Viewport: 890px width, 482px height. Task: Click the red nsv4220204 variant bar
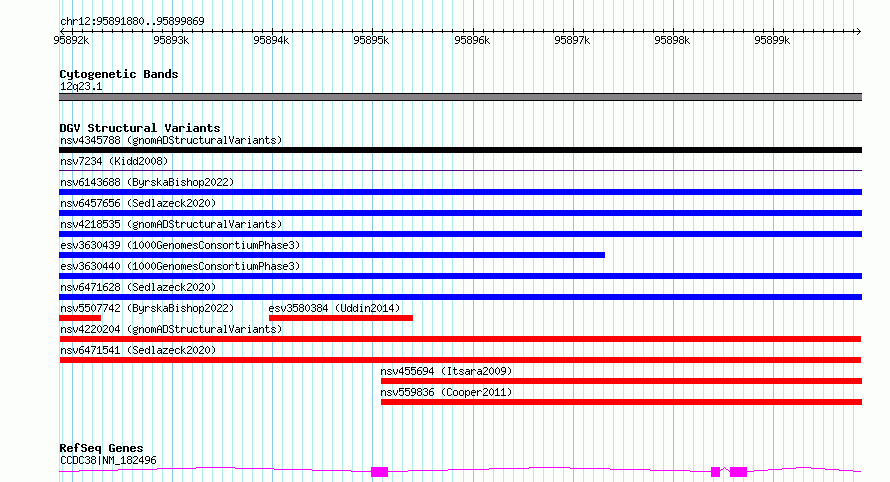pos(460,339)
